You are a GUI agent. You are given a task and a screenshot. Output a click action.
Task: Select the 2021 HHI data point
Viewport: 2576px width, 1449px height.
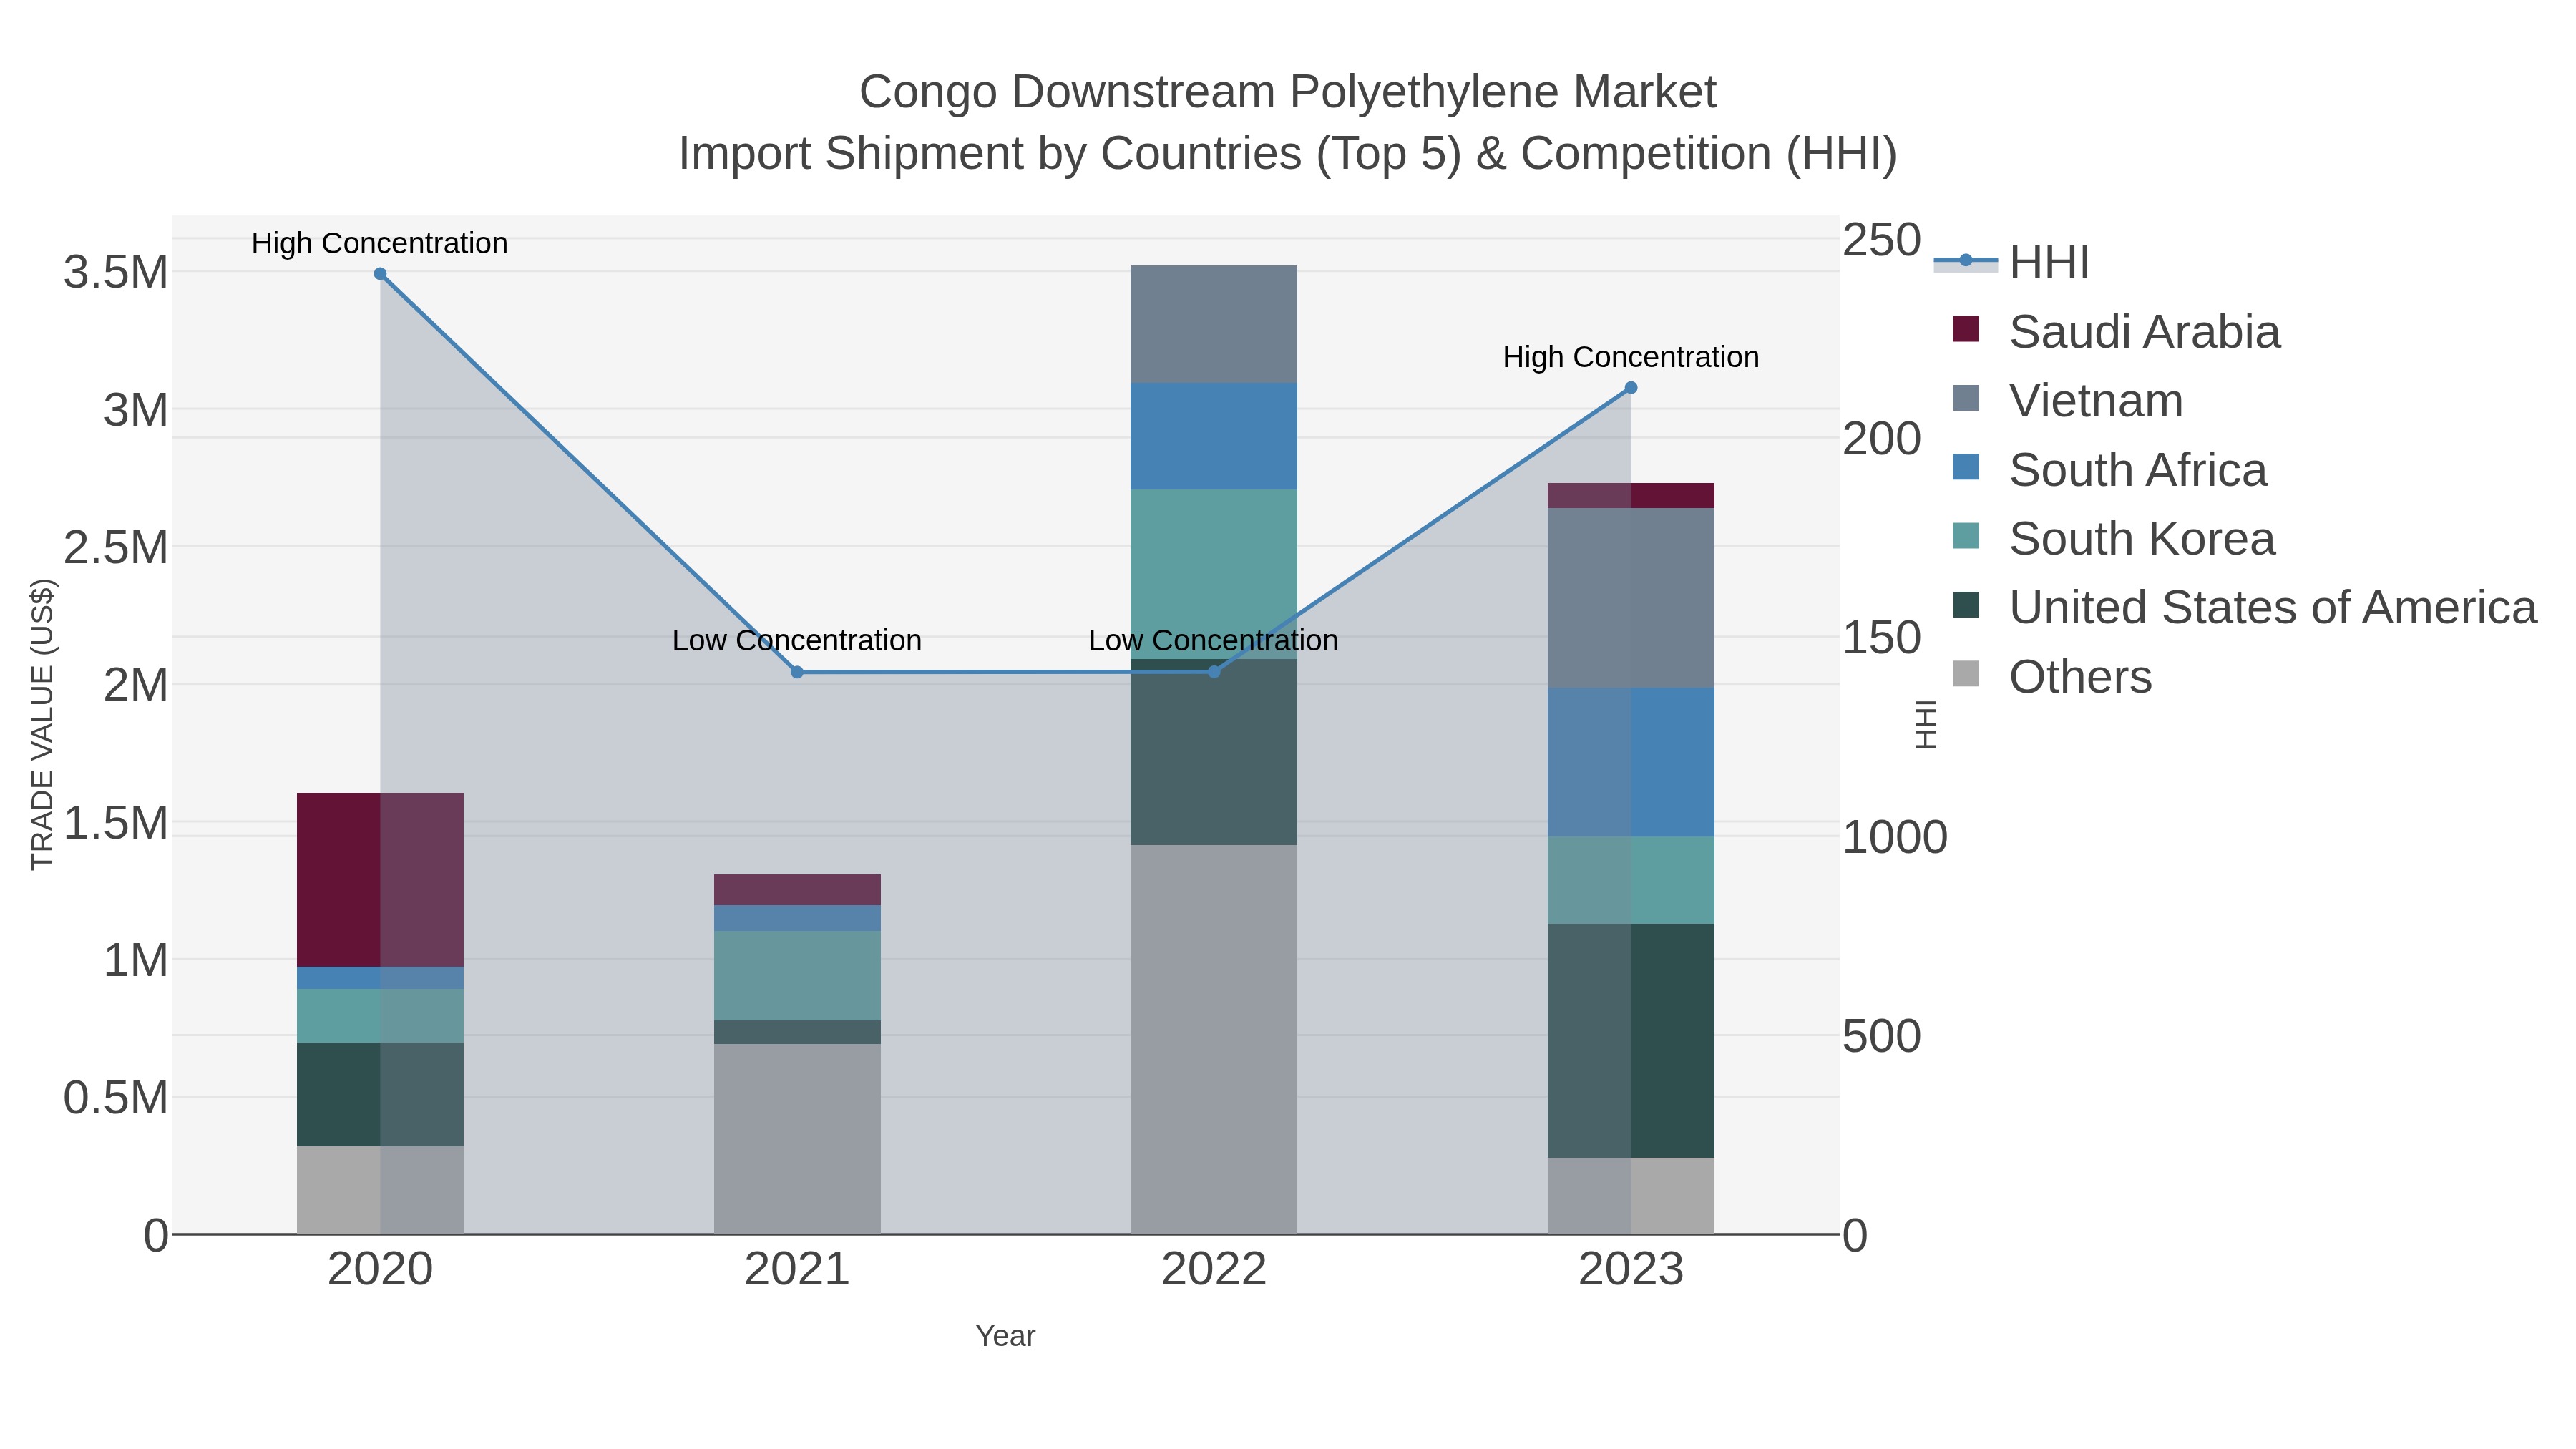click(x=797, y=672)
